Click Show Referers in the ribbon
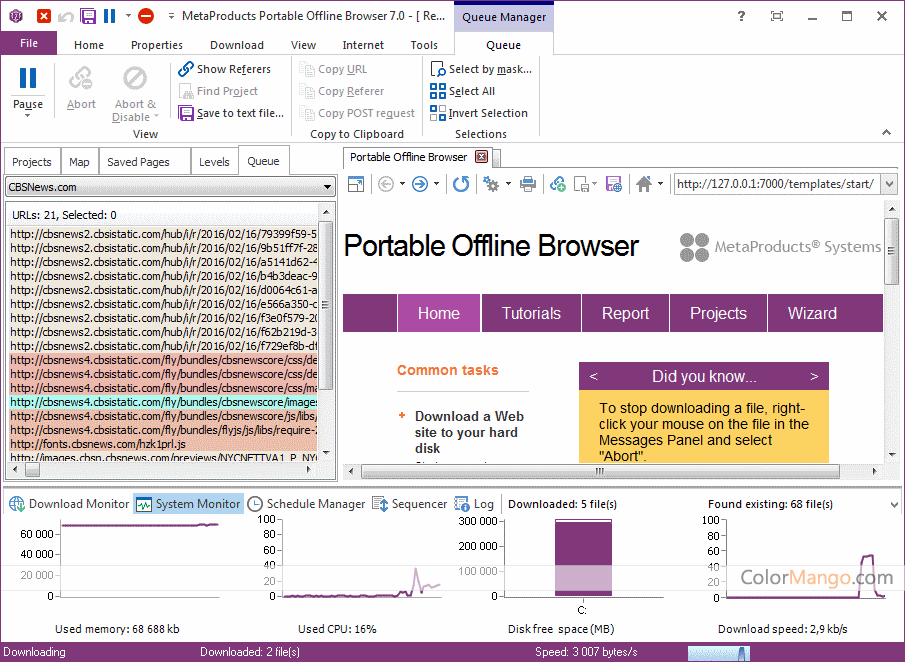Image resolution: width=905 pixels, height=662 pixels. point(225,69)
